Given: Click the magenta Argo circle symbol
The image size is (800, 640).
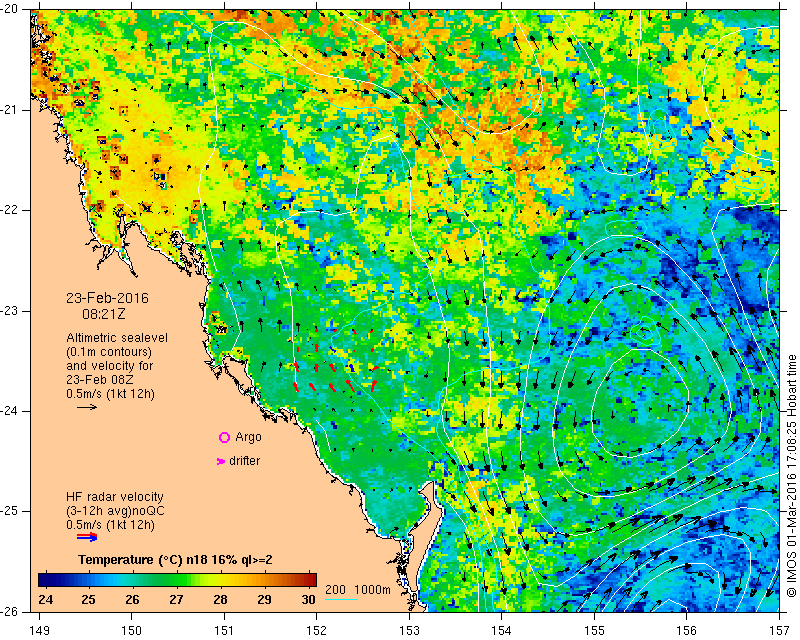Looking at the screenshot, I should 224,437.
